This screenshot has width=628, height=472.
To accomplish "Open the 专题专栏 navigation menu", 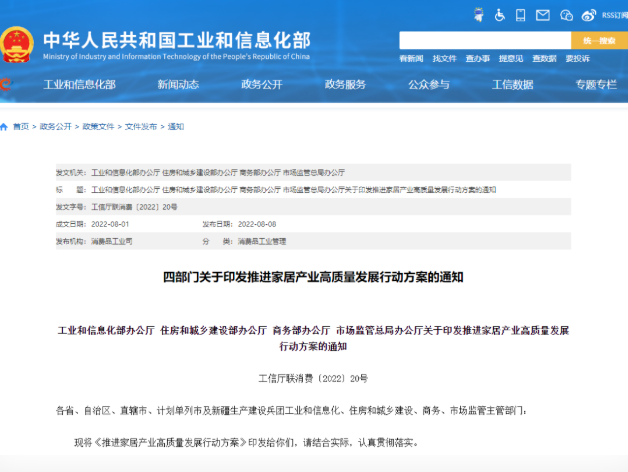I will point(596,85).
